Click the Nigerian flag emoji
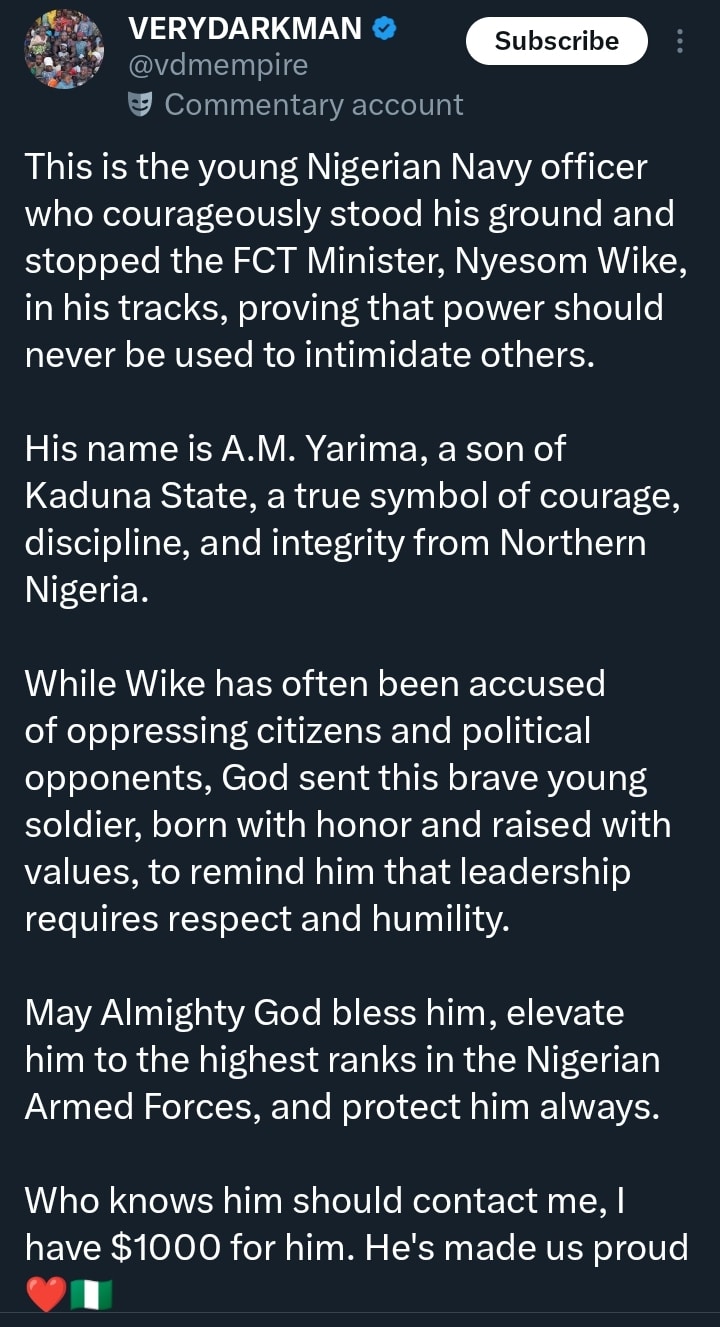This screenshot has height=1327, width=720. click(x=91, y=1294)
